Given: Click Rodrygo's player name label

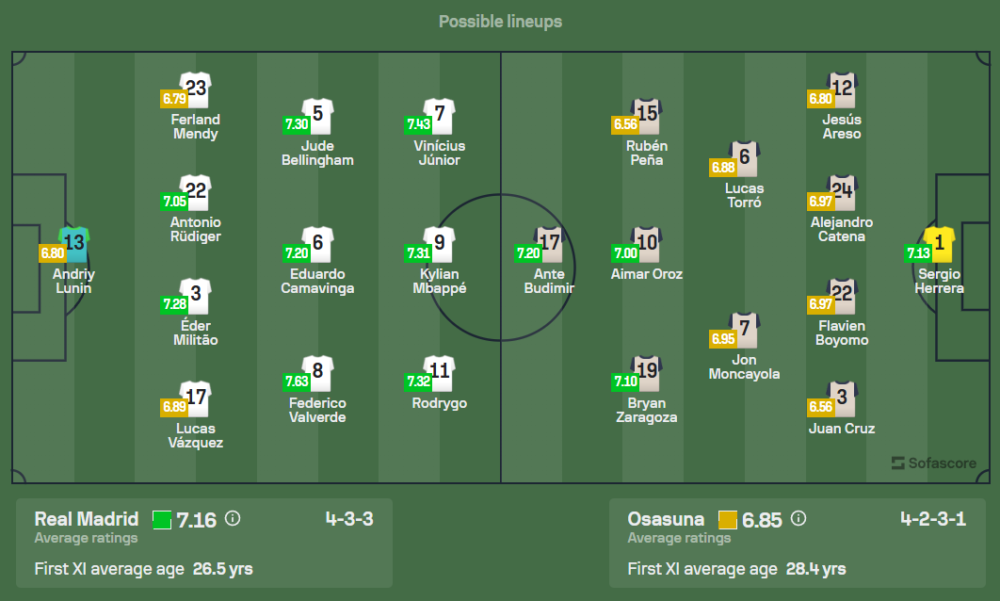Looking at the screenshot, I should [439, 403].
